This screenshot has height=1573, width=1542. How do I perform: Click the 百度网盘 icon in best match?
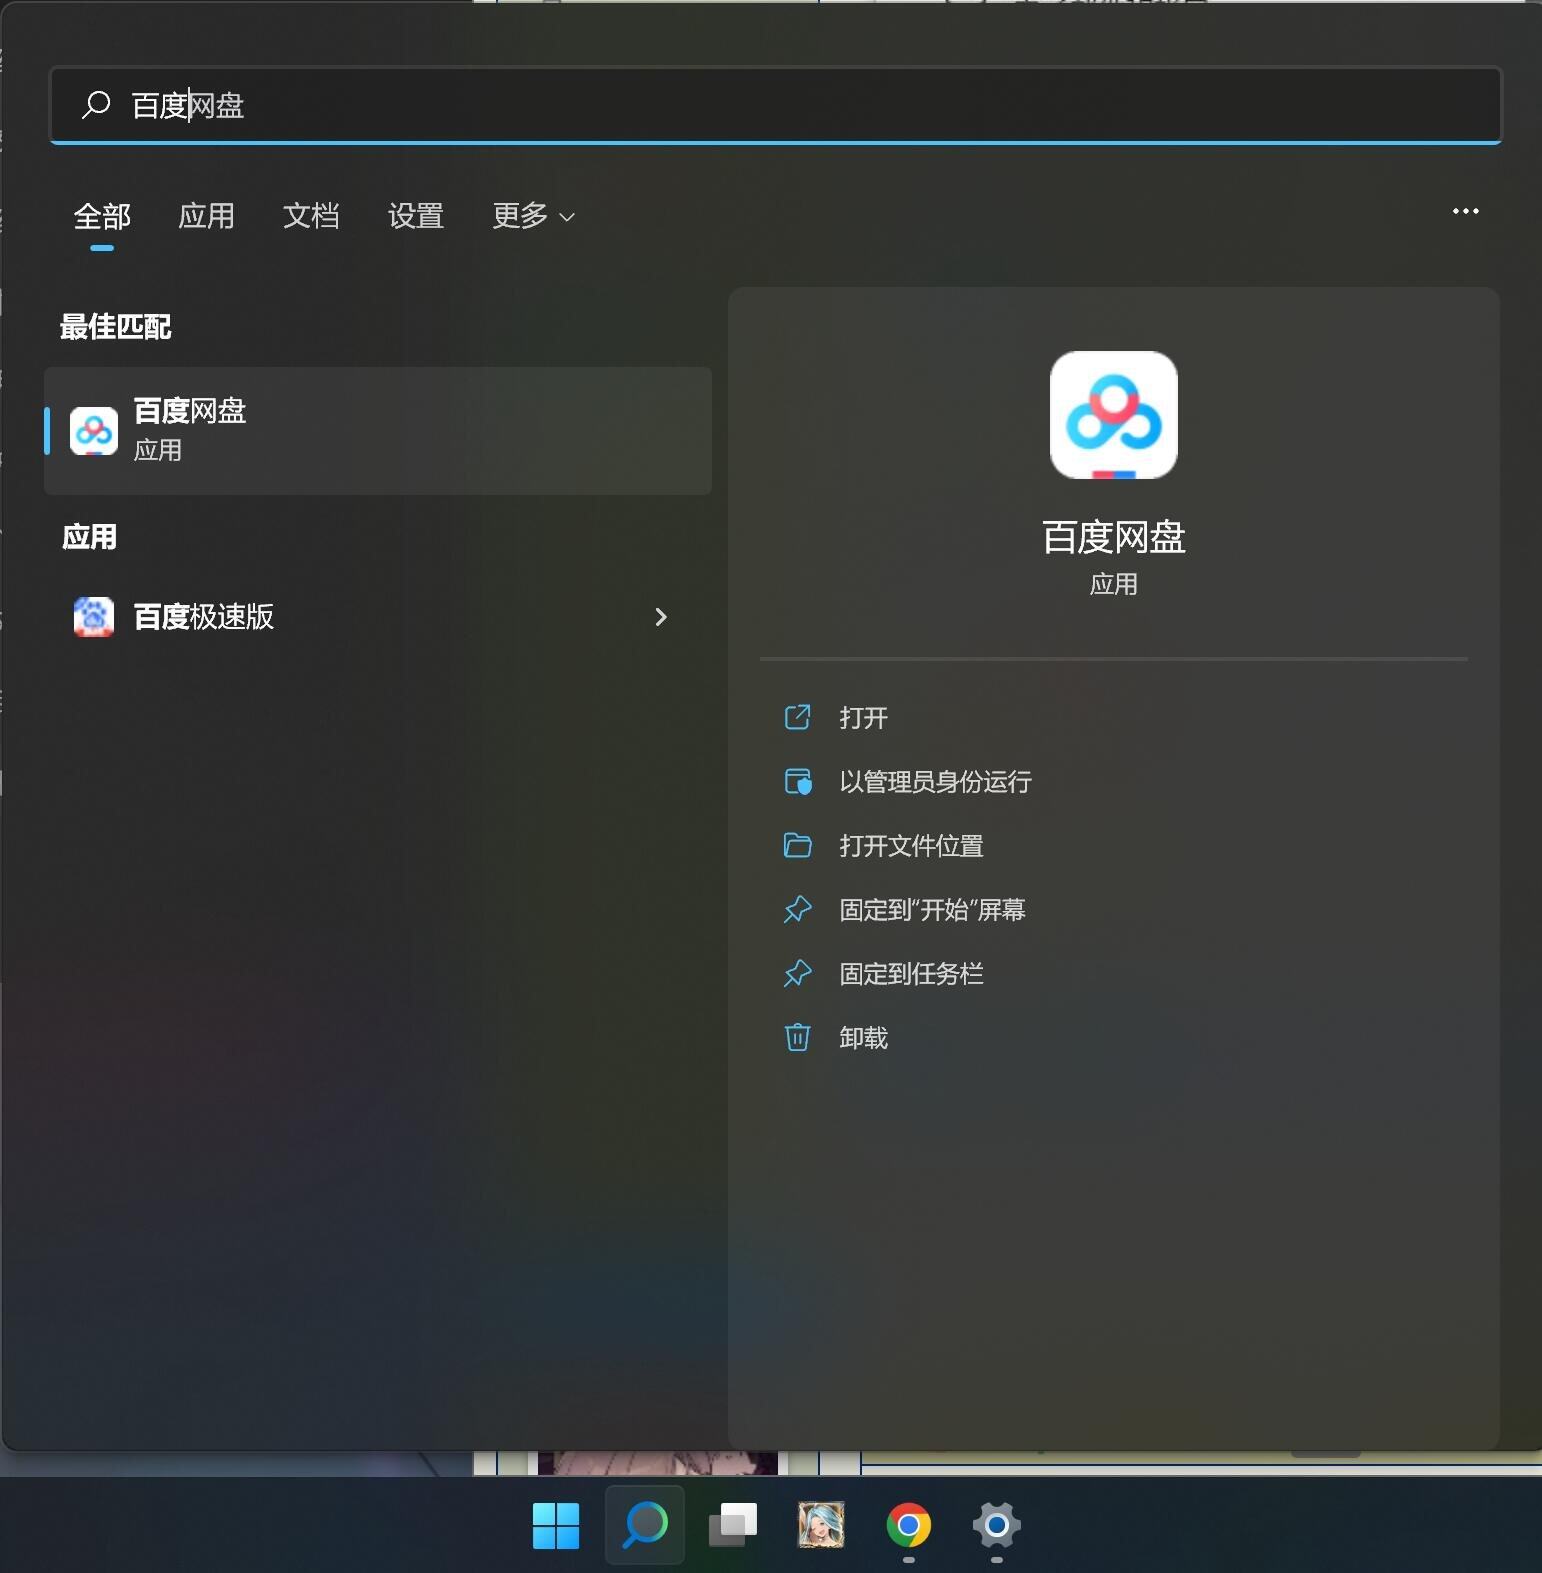click(94, 431)
